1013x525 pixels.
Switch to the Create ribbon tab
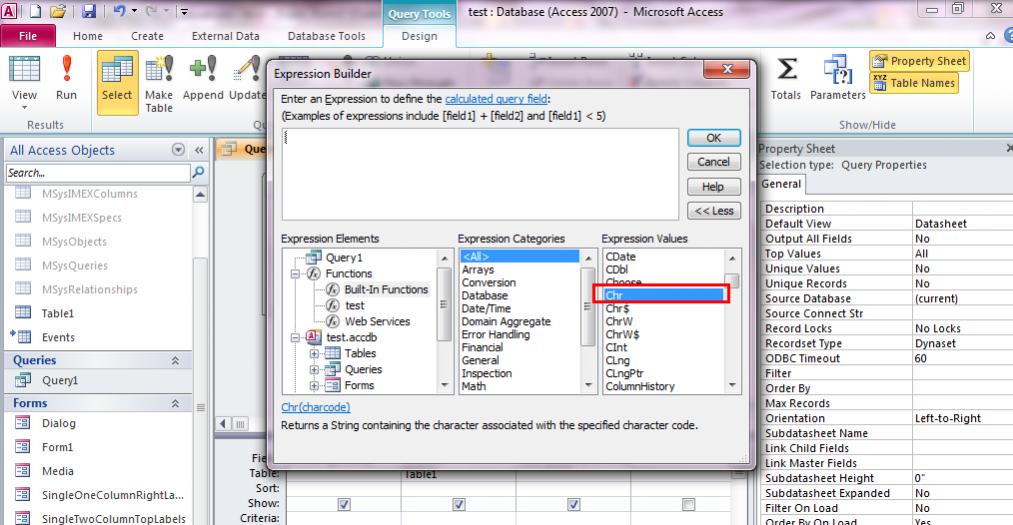click(147, 36)
